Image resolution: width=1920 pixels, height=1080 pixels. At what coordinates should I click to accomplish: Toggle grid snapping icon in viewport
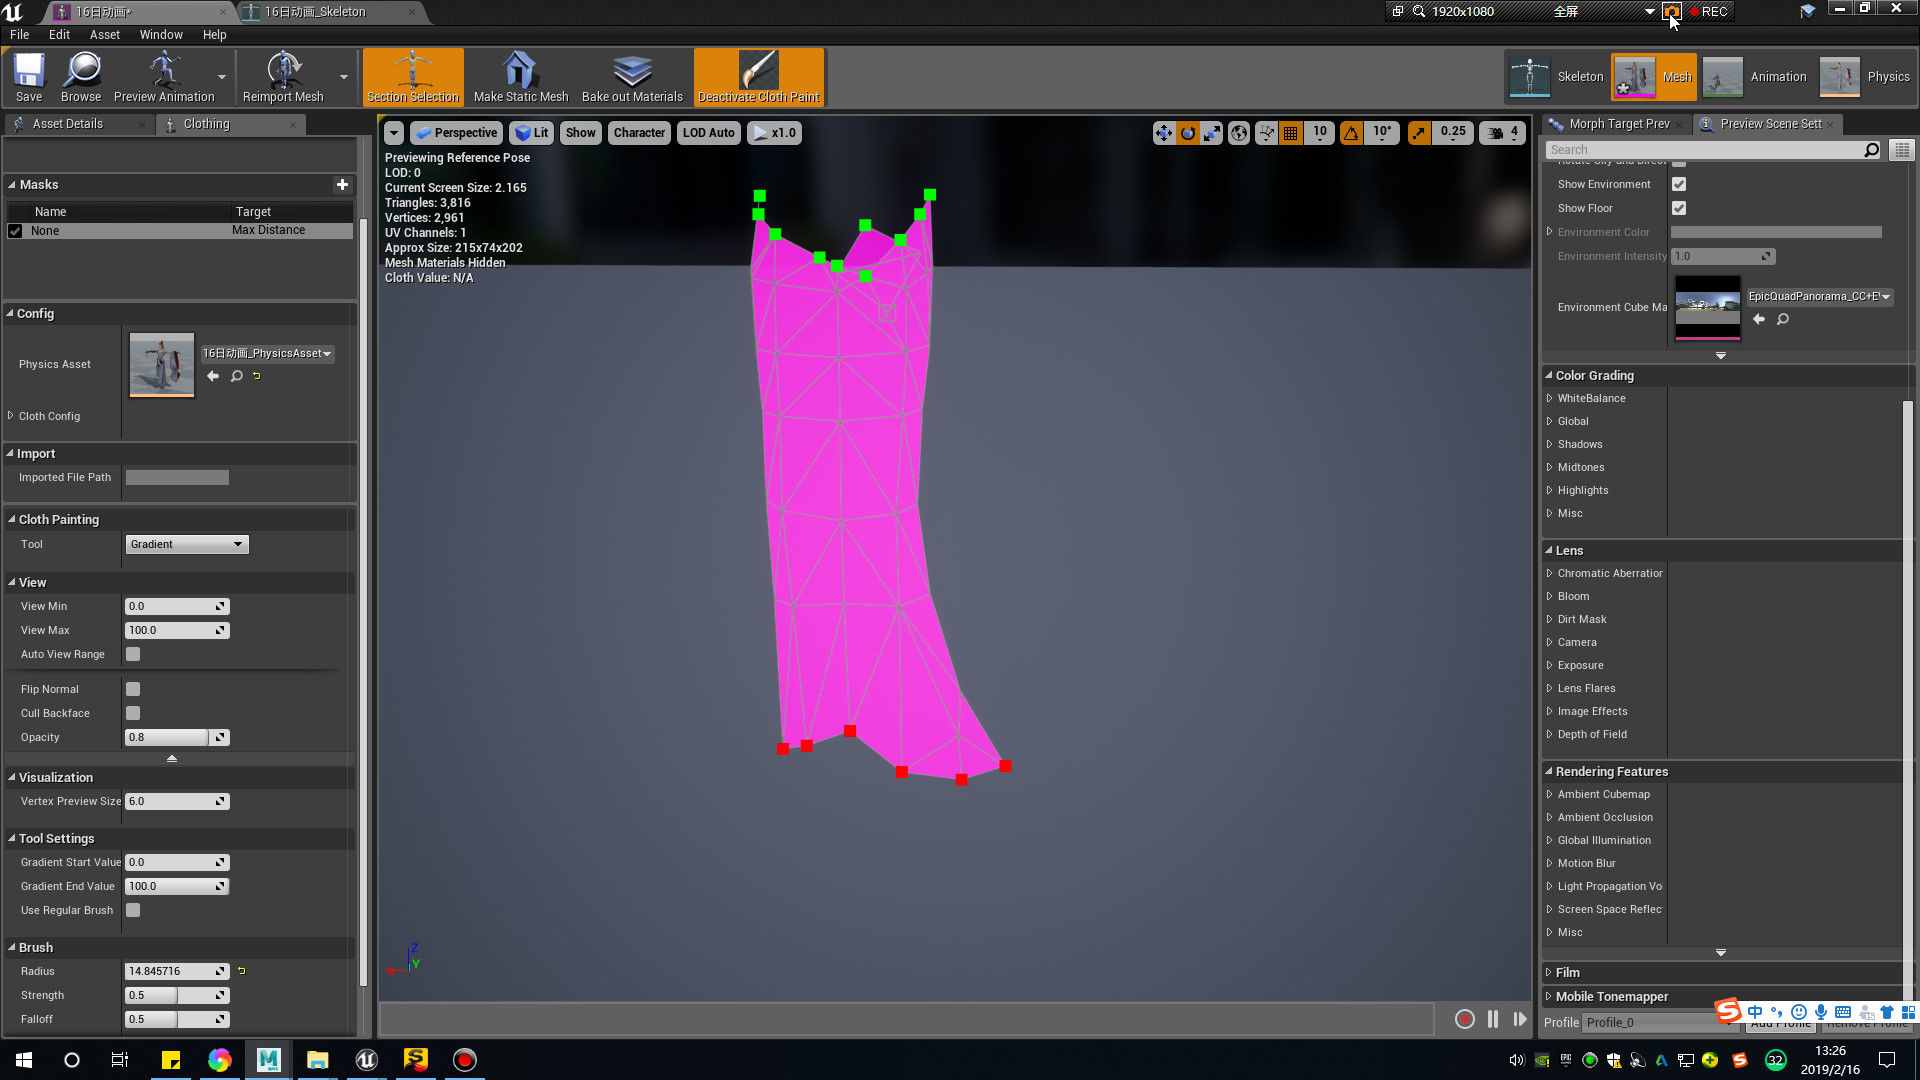pyautogui.click(x=1291, y=133)
